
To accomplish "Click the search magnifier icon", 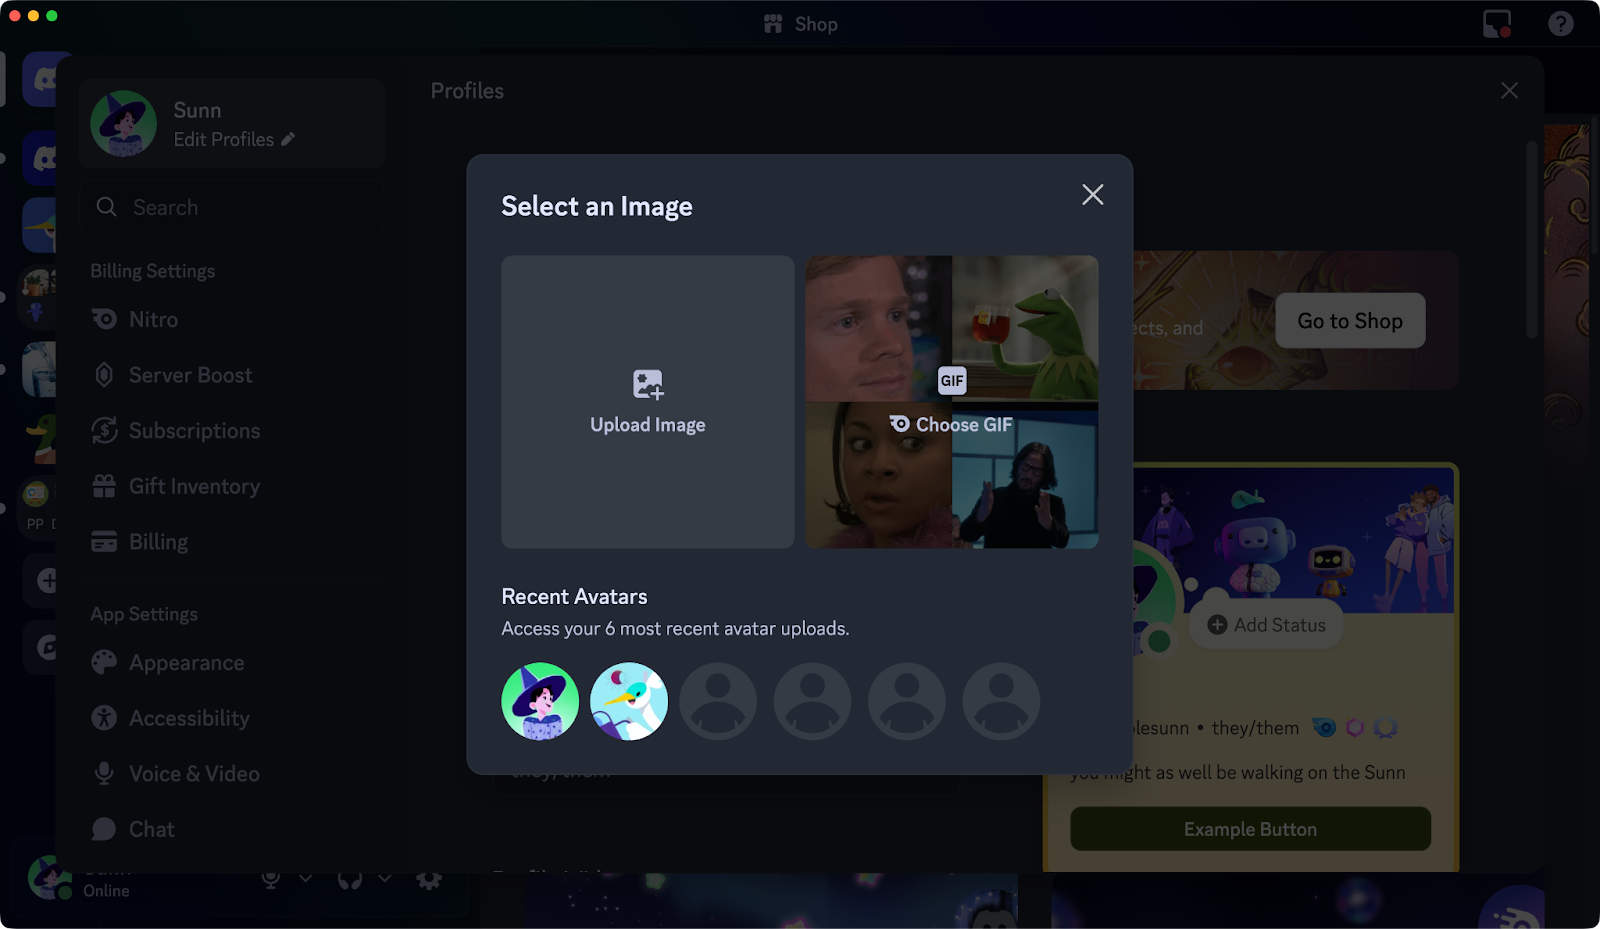I will coord(106,207).
